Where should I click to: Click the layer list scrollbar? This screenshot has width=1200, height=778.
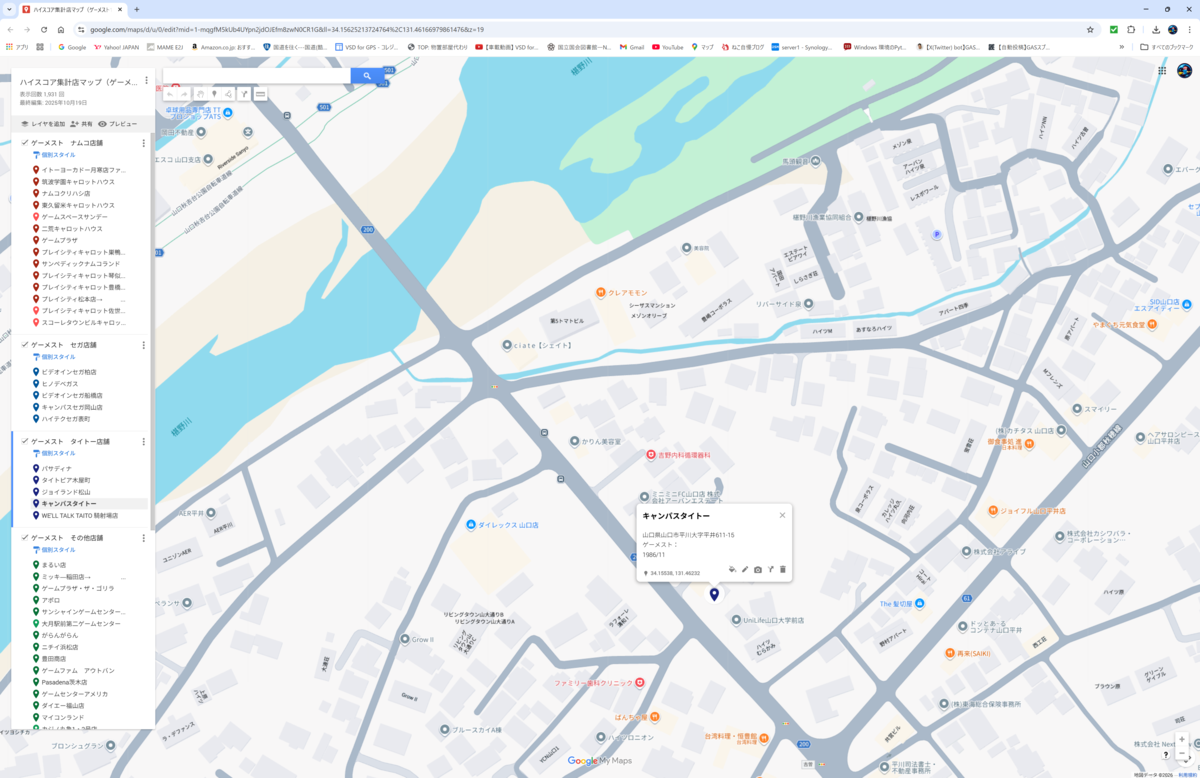pos(152,330)
